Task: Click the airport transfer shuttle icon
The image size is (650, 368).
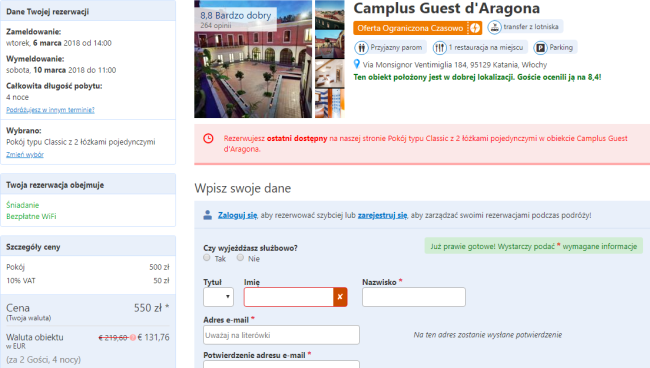Action: point(494,27)
